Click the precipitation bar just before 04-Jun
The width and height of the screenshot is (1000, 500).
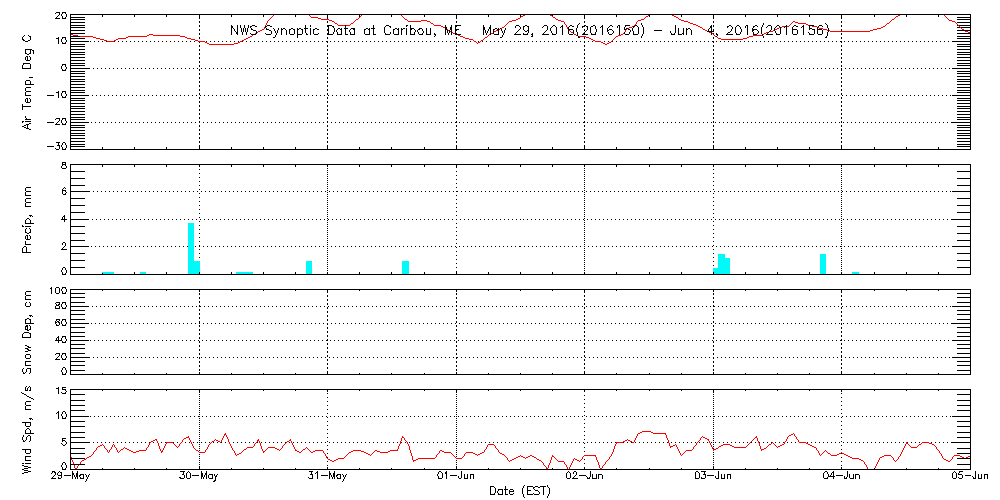point(823,263)
